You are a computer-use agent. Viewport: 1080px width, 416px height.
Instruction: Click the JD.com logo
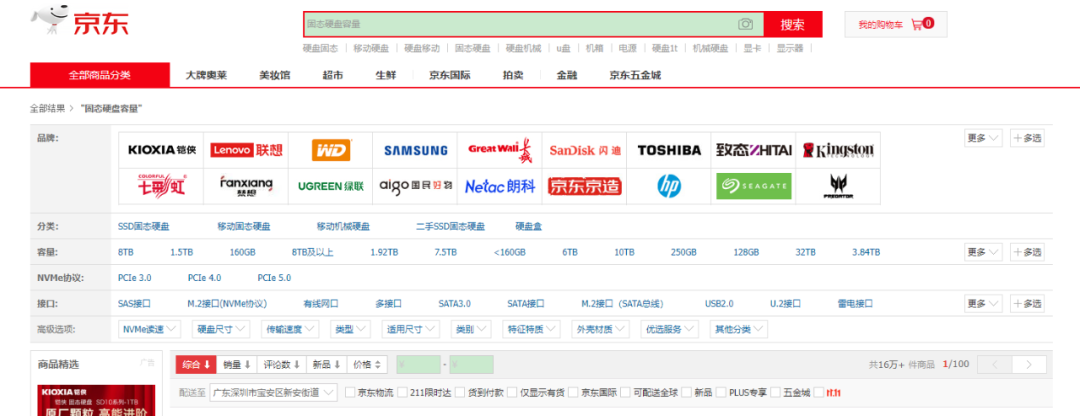tap(79, 22)
